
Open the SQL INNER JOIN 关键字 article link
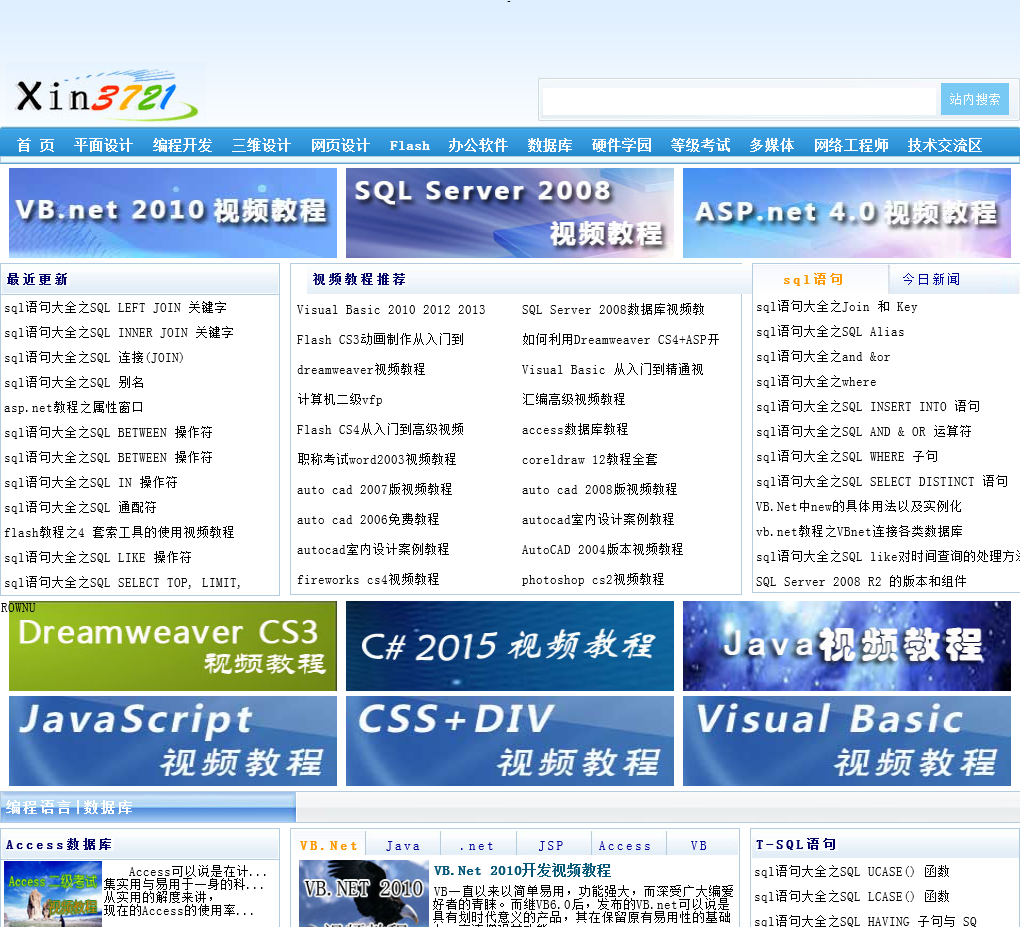tap(118, 332)
